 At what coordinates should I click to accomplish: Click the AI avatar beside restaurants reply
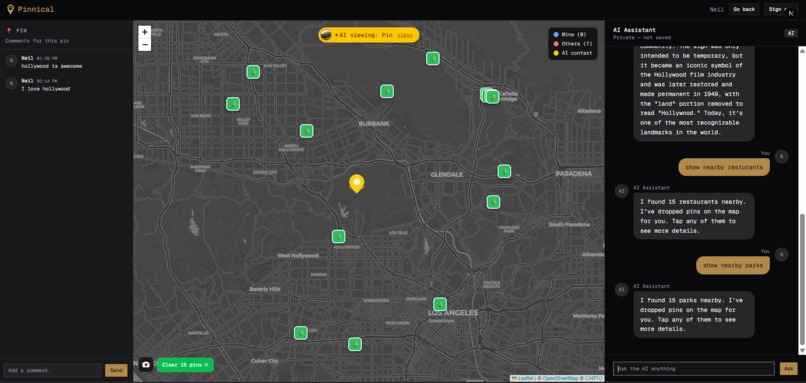tap(621, 191)
